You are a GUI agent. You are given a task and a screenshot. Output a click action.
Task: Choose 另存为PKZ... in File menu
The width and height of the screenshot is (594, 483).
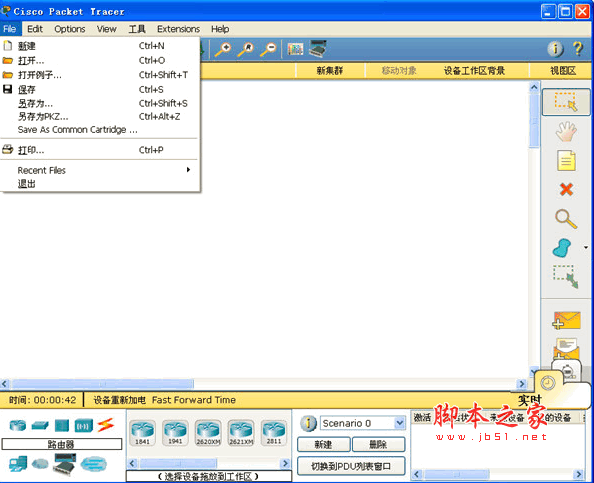coord(99,116)
